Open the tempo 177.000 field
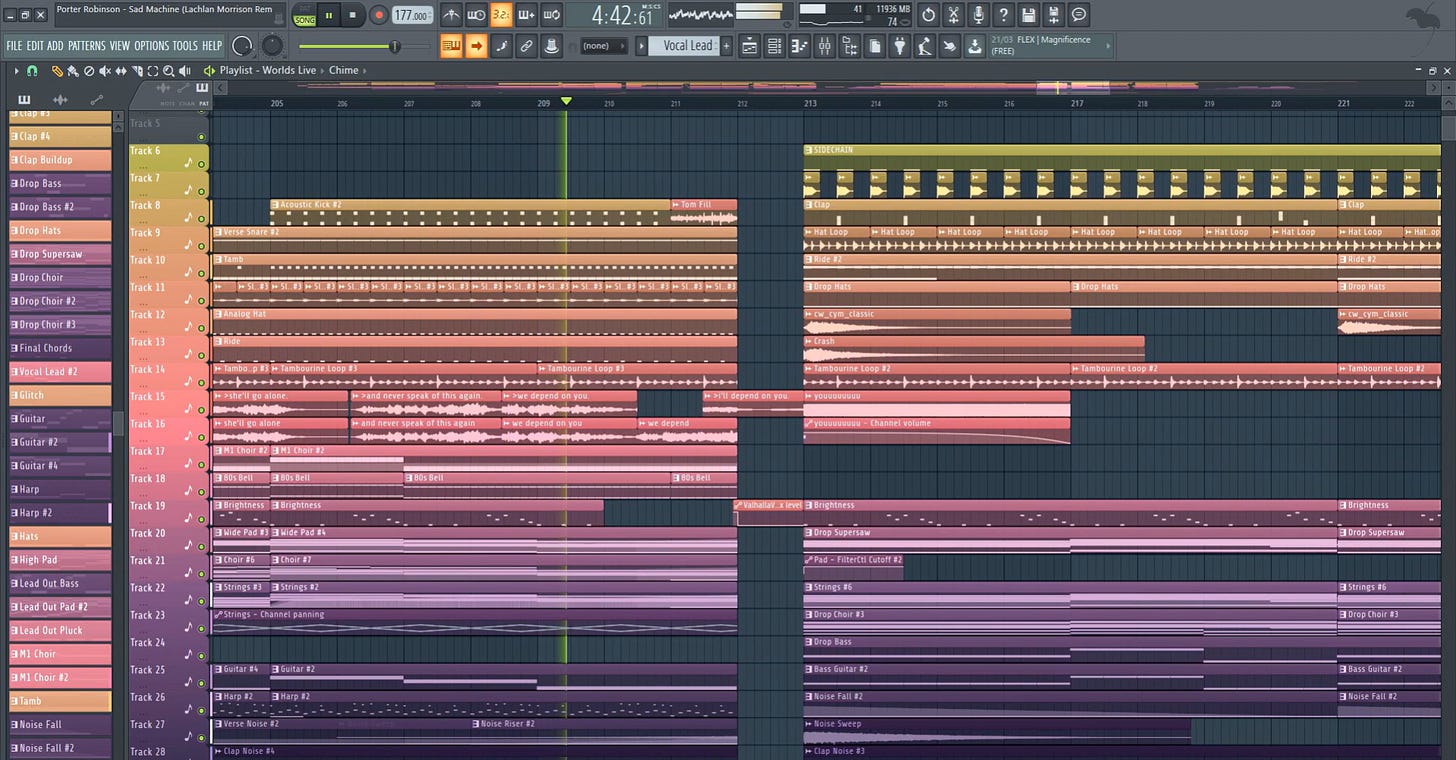 tap(412, 15)
